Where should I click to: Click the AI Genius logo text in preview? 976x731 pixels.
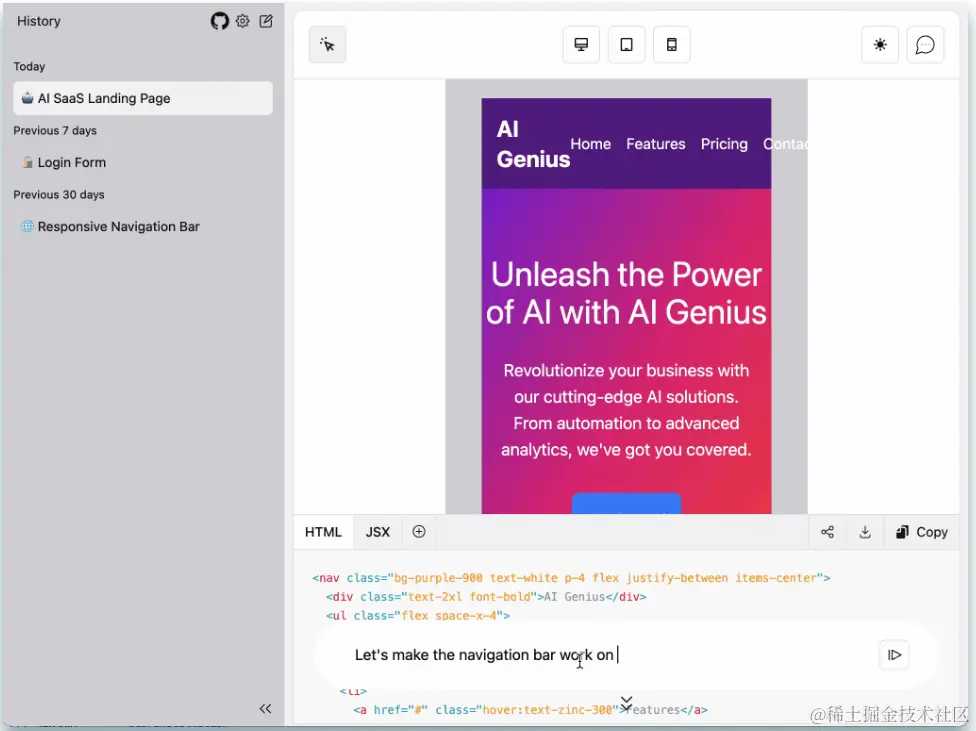coord(533,144)
